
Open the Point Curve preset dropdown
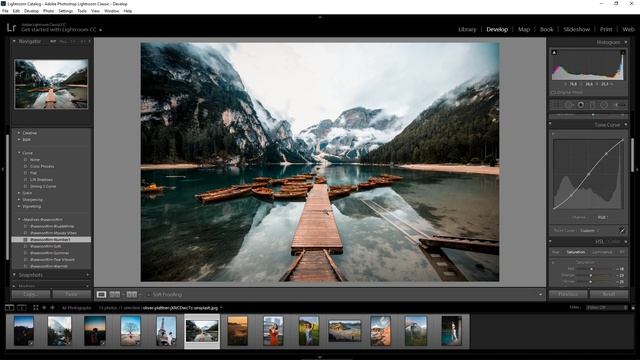pyautogui.click(x=590, y=231)
